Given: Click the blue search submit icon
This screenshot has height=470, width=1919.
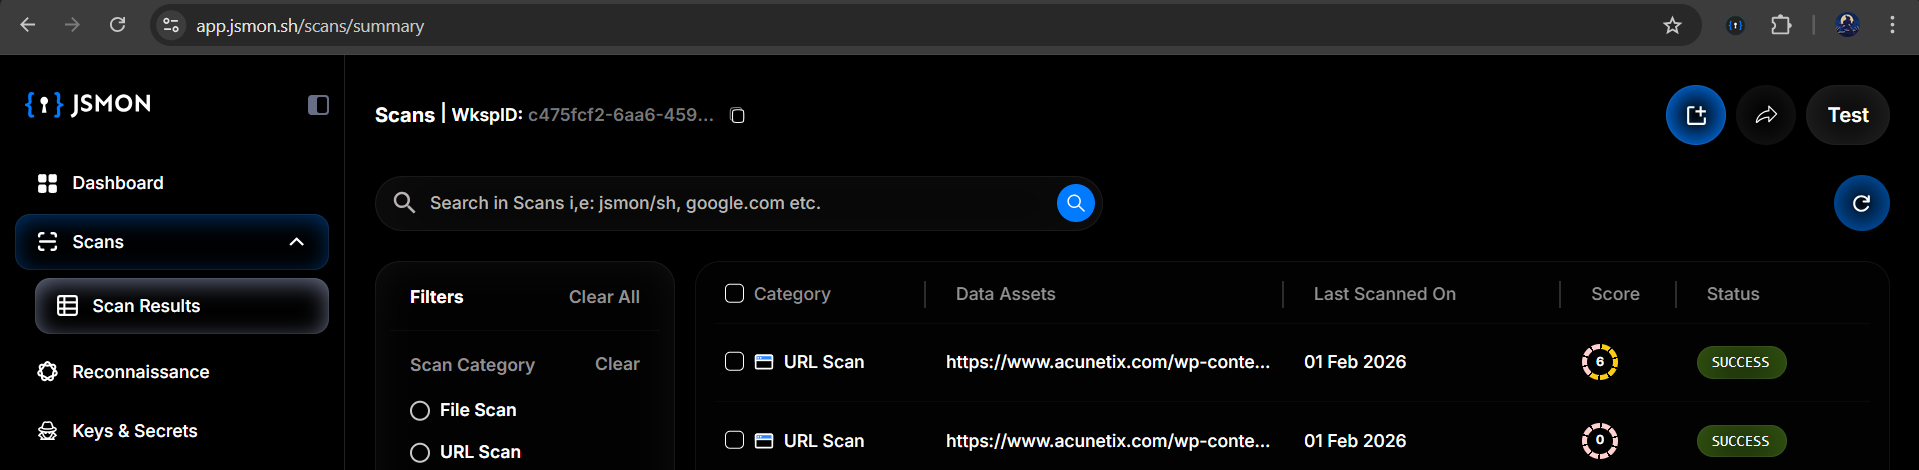Looking at the screenshot, I should point(1075,203).
